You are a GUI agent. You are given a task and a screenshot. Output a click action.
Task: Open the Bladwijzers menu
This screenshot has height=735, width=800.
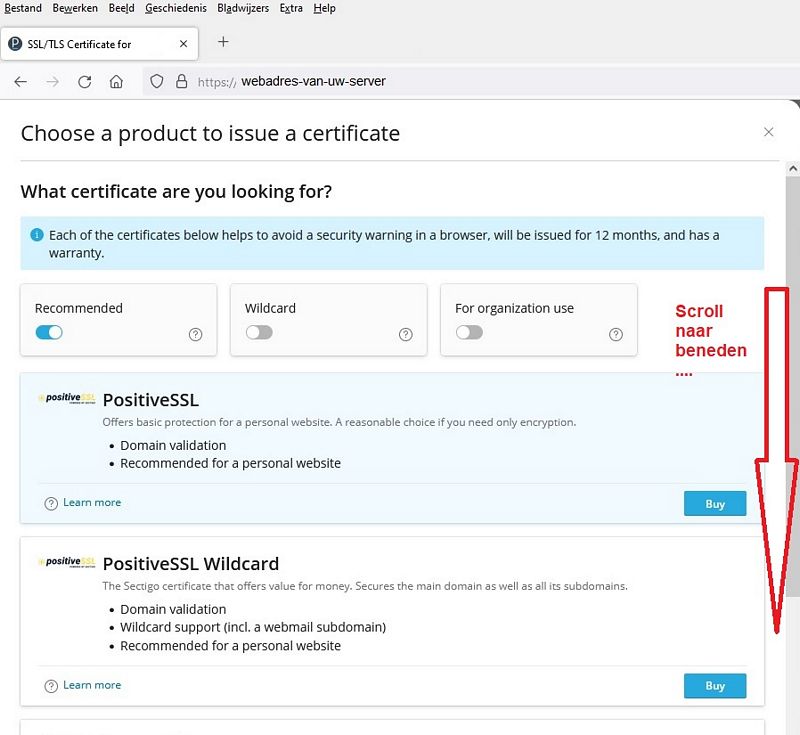point(243,8)
